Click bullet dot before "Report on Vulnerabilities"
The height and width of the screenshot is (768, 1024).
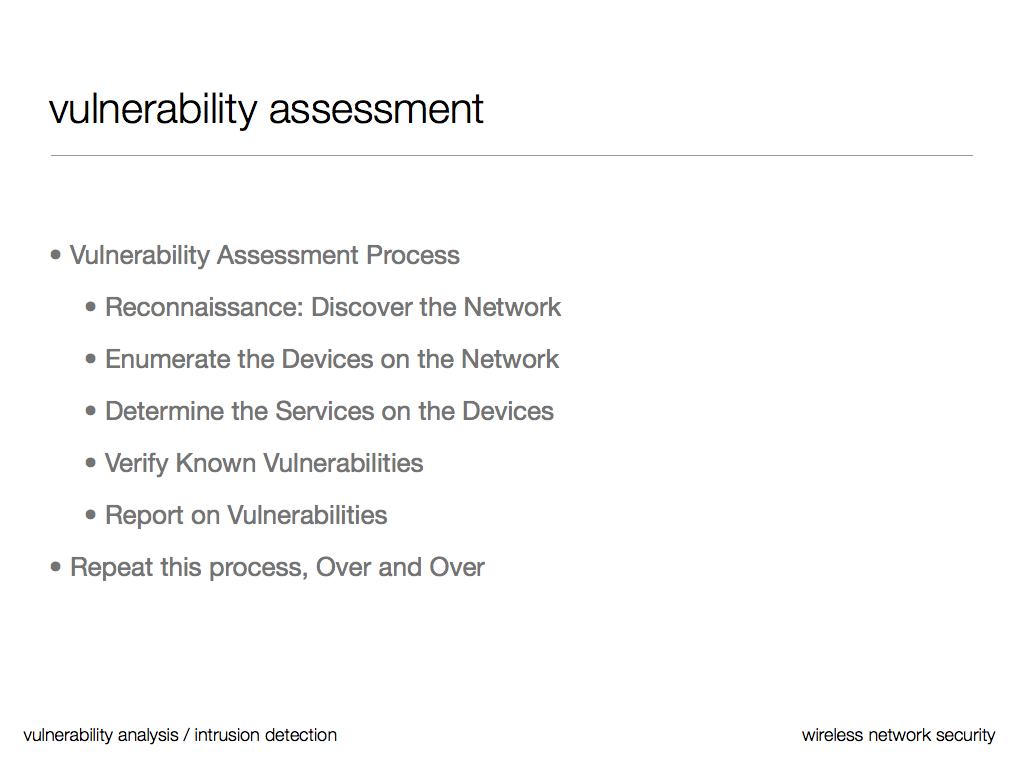(92, 515)
